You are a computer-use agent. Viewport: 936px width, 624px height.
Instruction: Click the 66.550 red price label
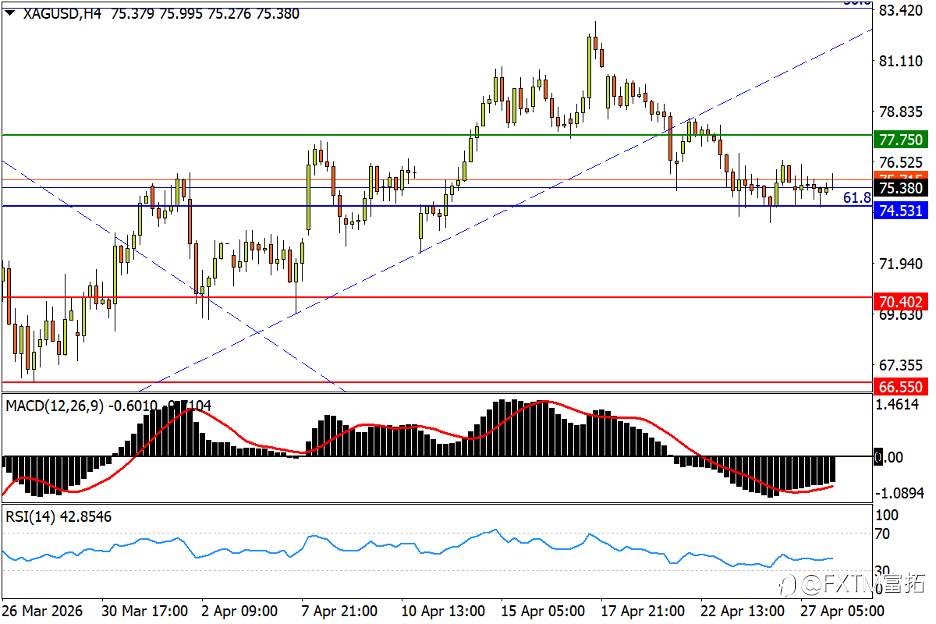[901, 386]
